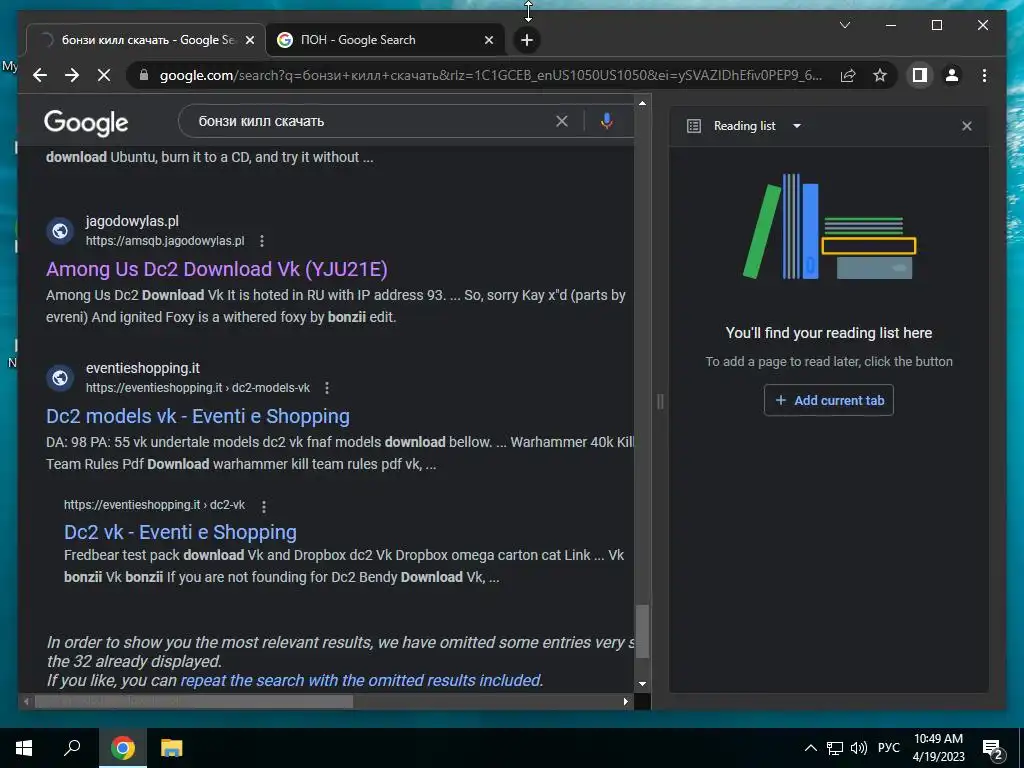Viewport: 1024px width, 768px height.
Task: Stop page loading with the X button
Action: pyautogui.click(x=104, y=76)
